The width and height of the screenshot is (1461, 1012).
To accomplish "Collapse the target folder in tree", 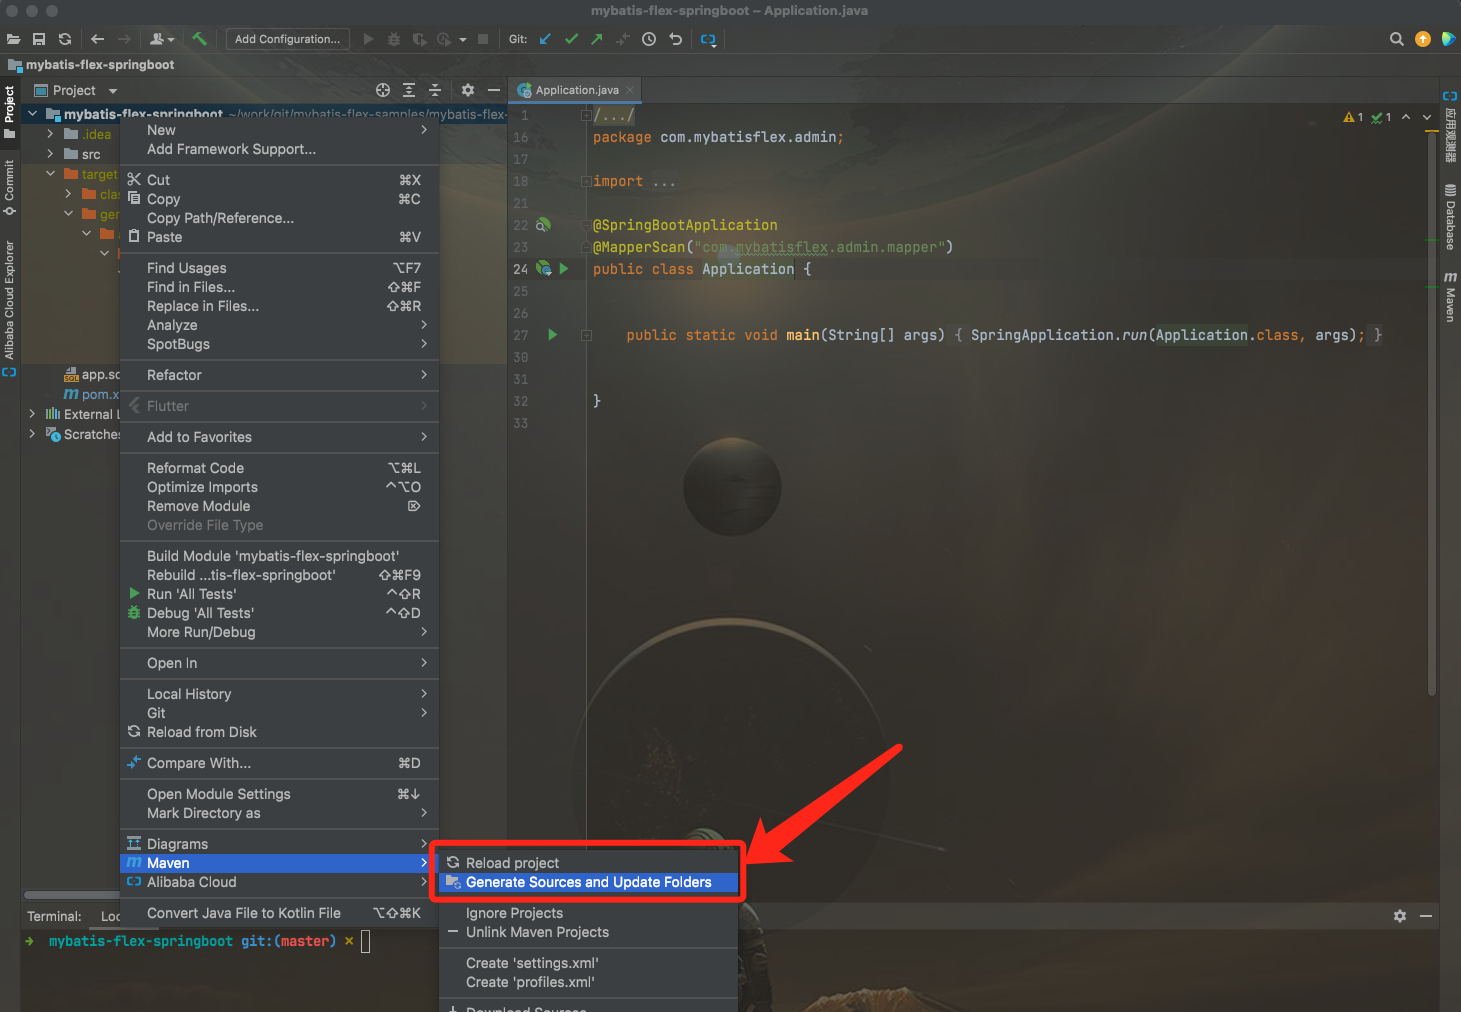I will (x=50, y=174).
